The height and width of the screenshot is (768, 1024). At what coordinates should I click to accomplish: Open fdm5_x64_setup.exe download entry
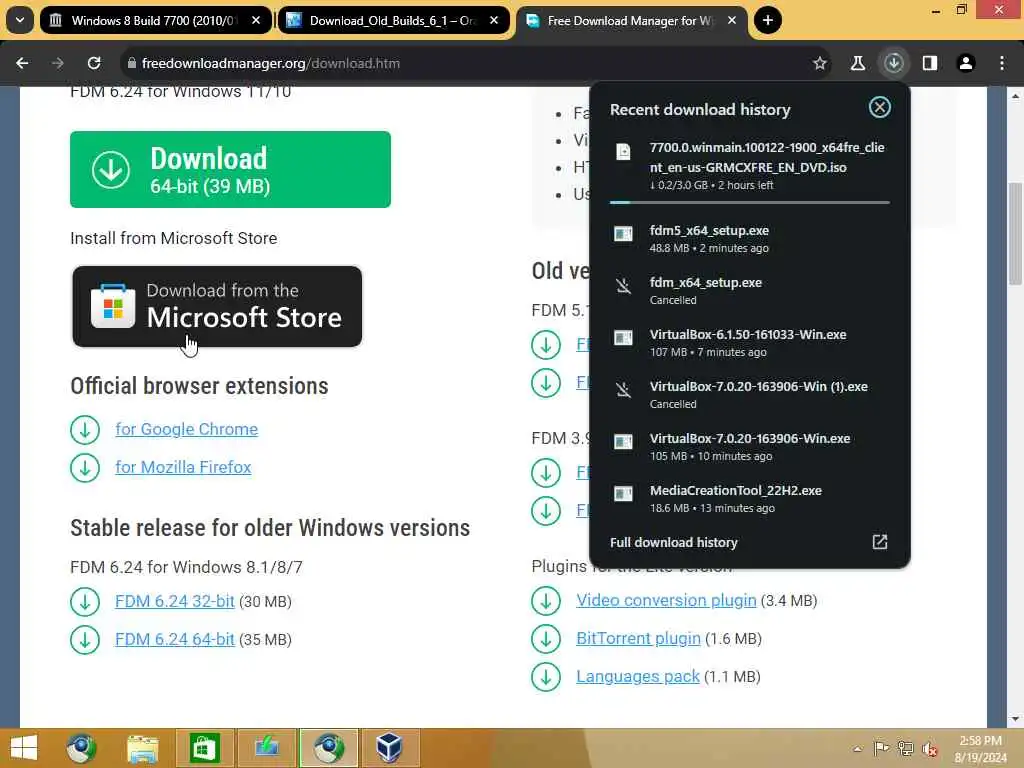click(750, 238)
